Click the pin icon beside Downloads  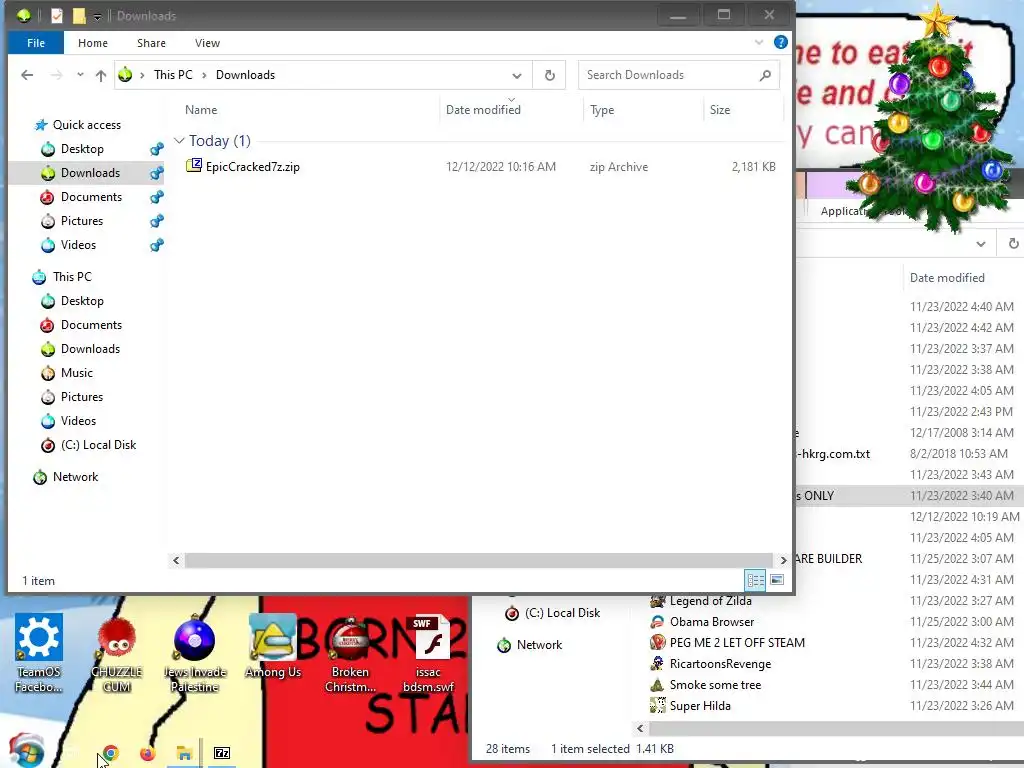pos(157,173)
